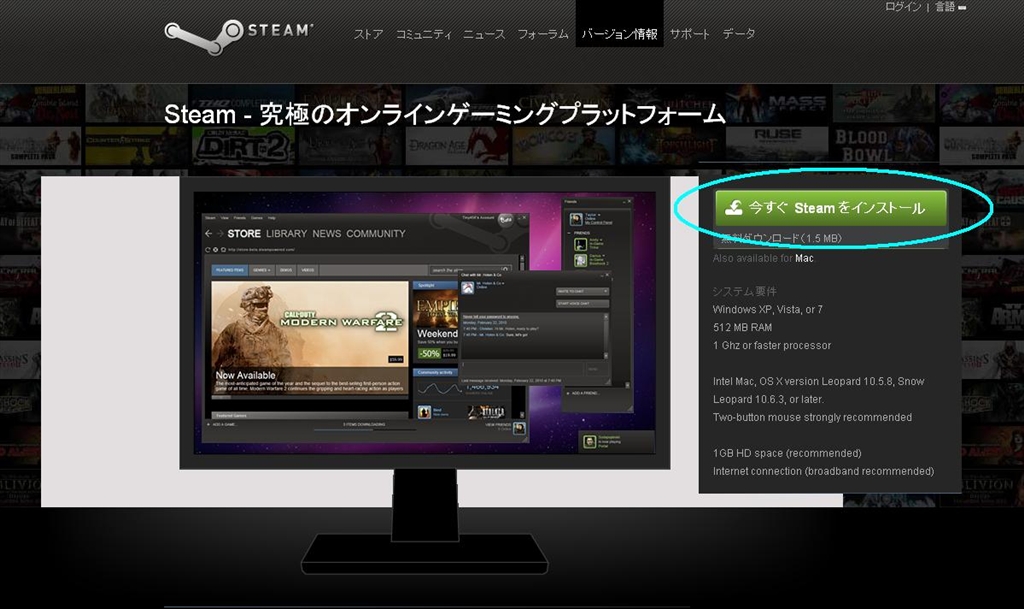Click the Steam logo in the header
The image size is (1024, 609).
(239, 36)
